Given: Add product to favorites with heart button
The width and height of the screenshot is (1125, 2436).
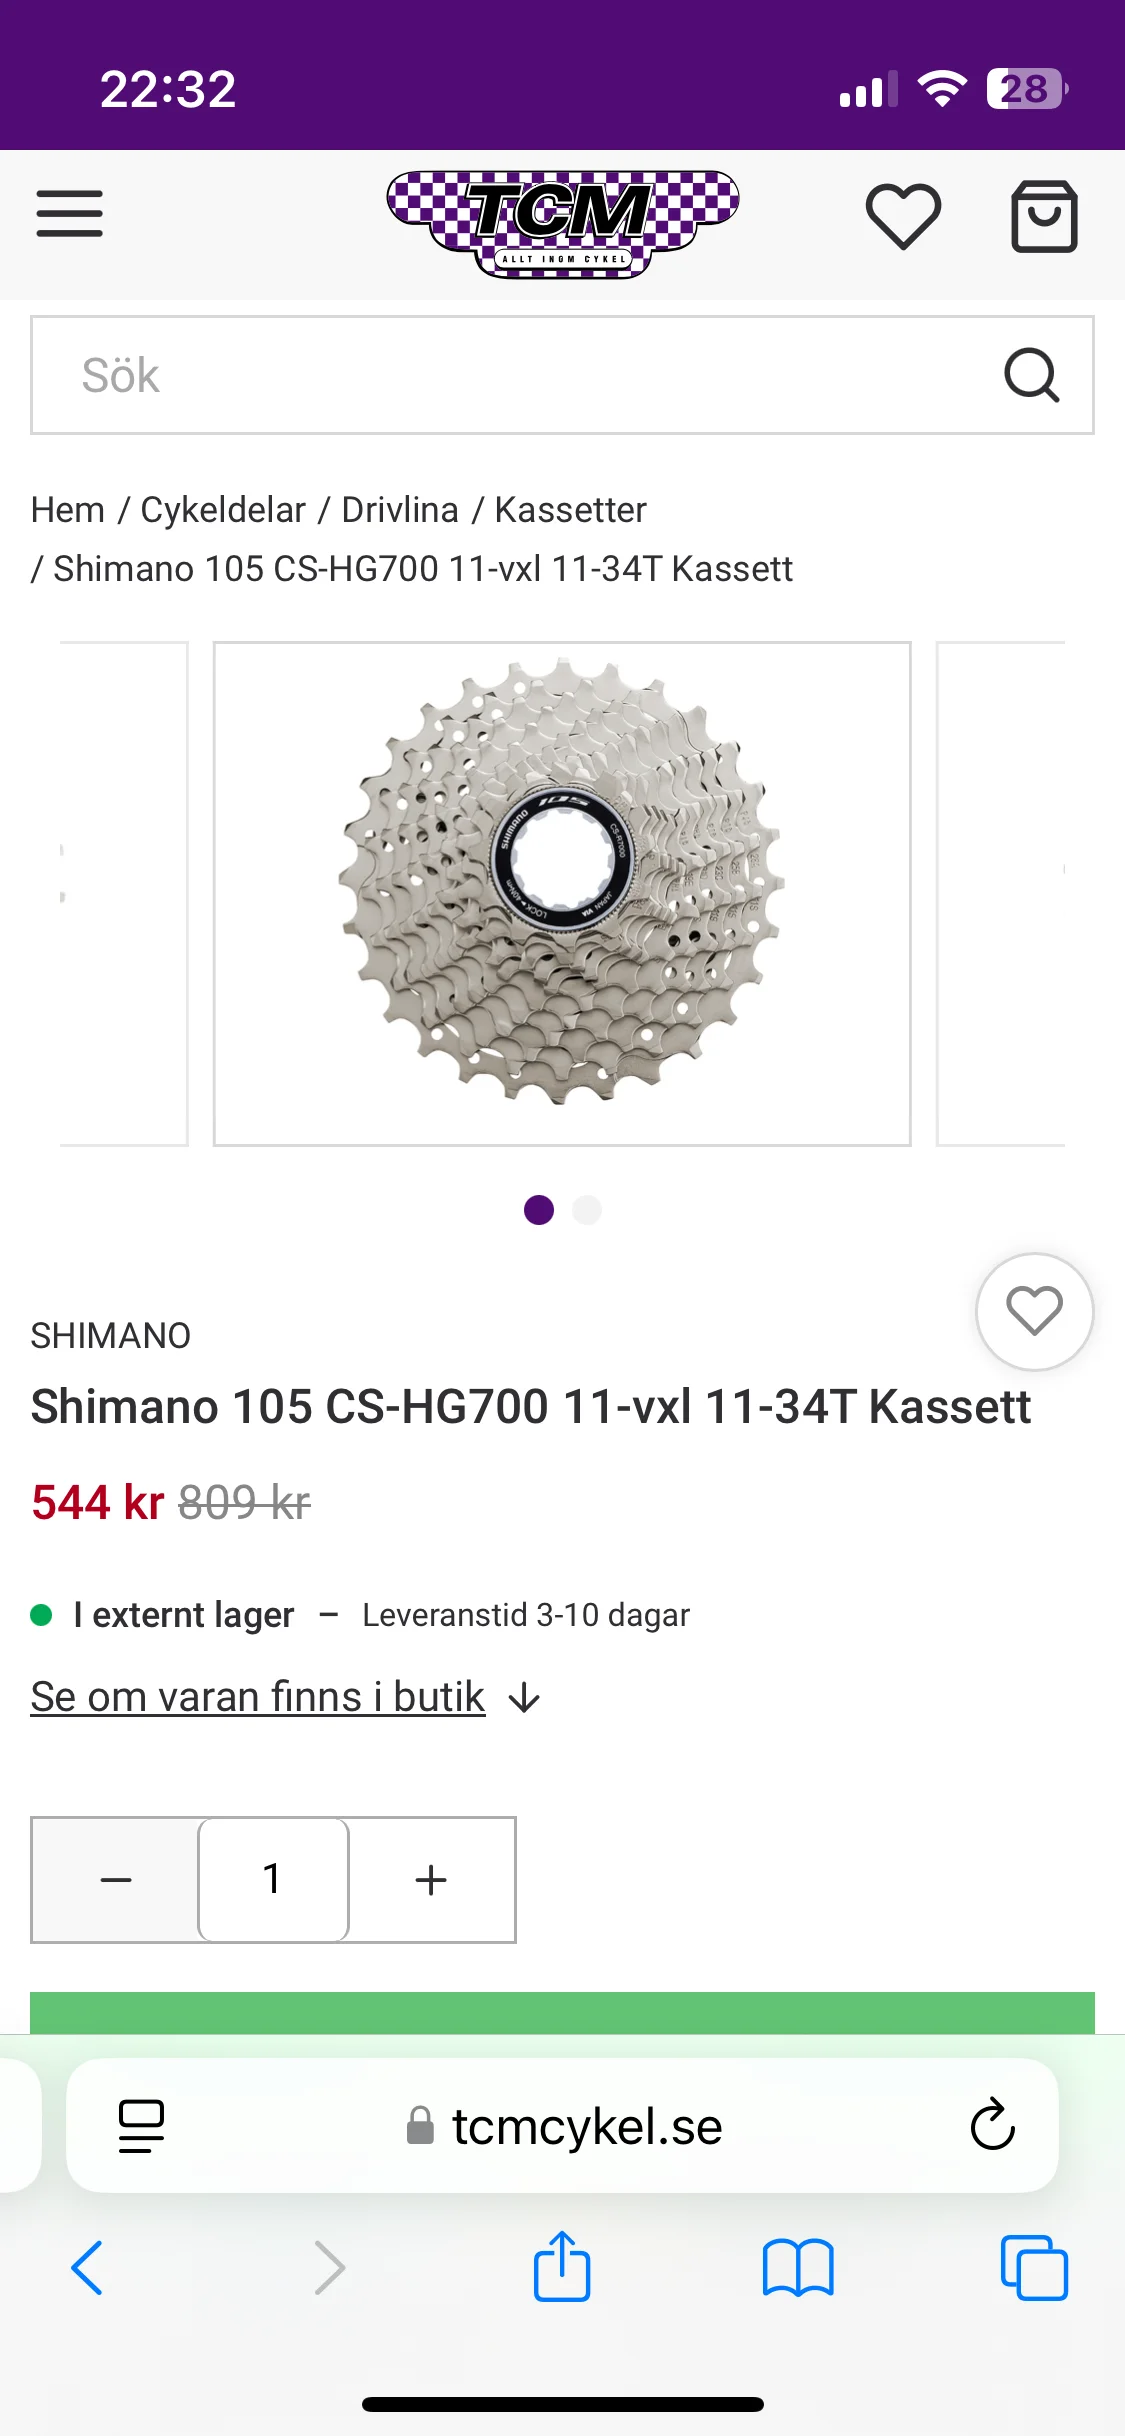Looking at the screenshot, I should tap(1034, 1311).
